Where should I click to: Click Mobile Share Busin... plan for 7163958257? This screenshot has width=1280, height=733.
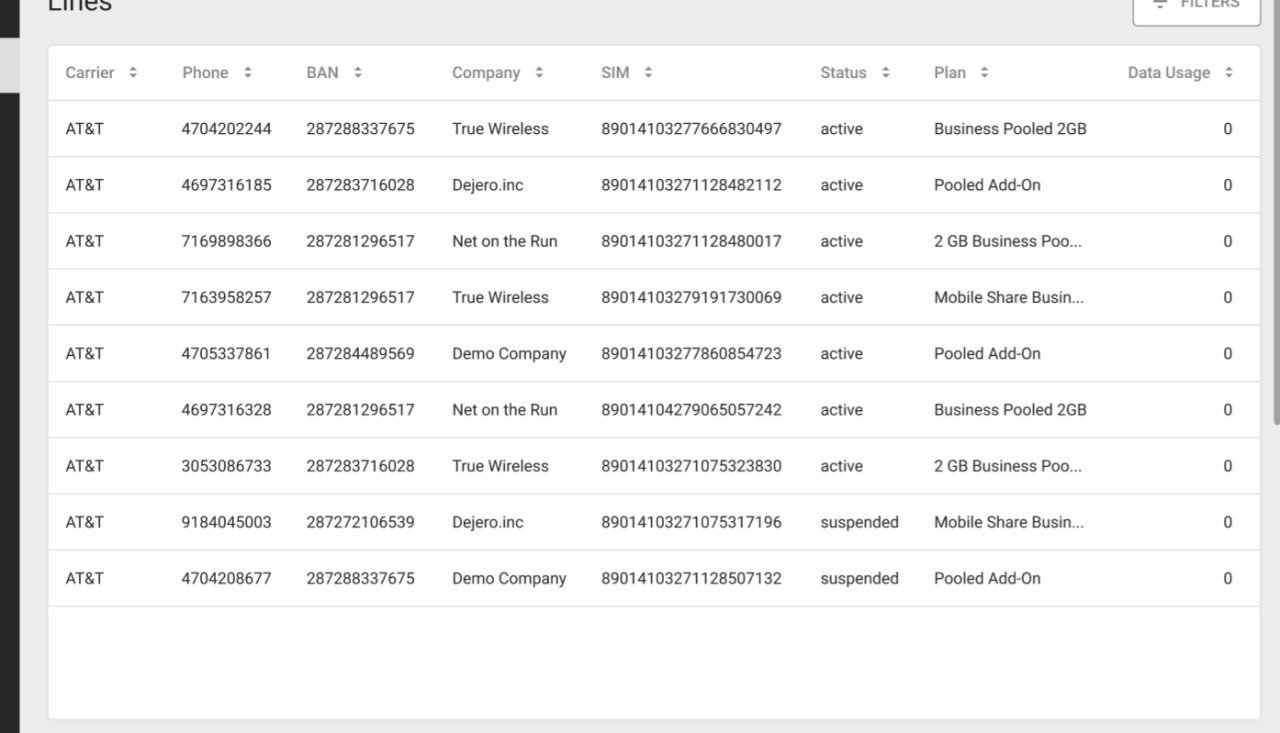(x=1008, y=297)
